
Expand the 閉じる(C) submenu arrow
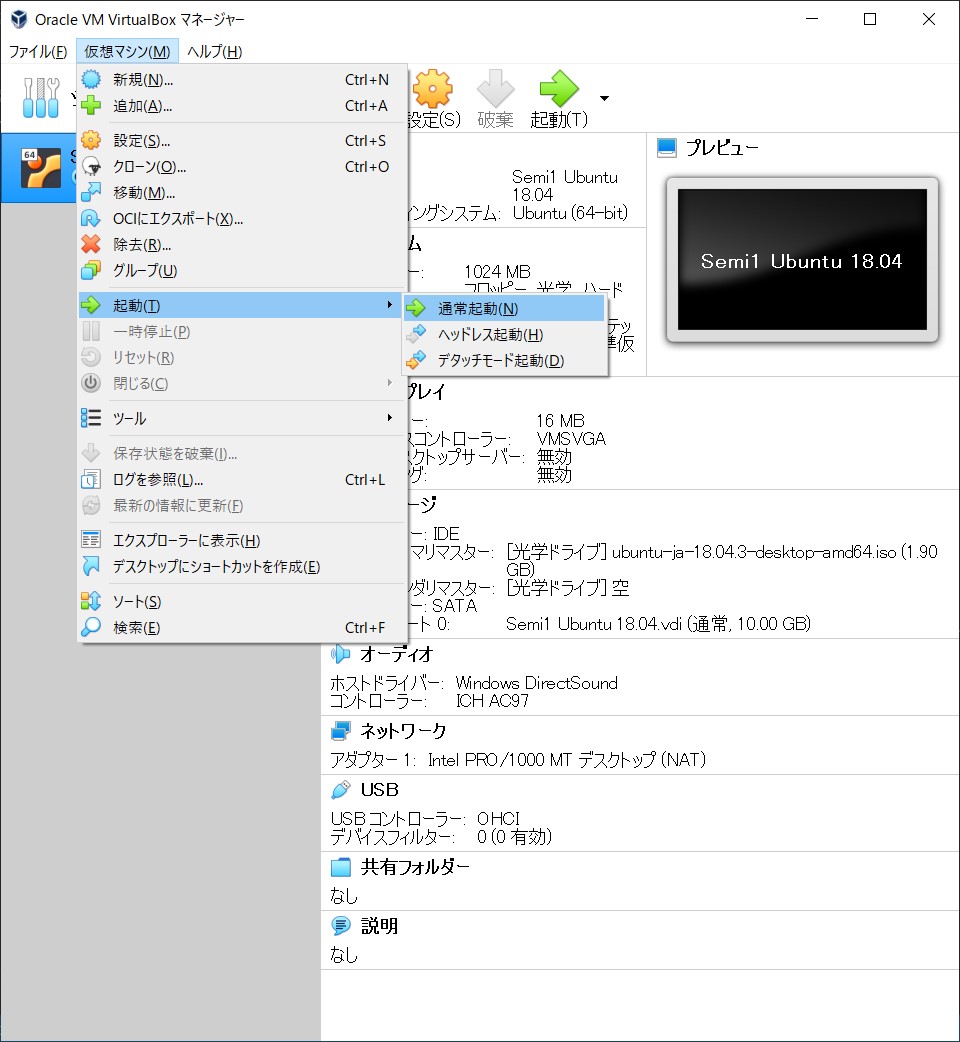point(390,383)
